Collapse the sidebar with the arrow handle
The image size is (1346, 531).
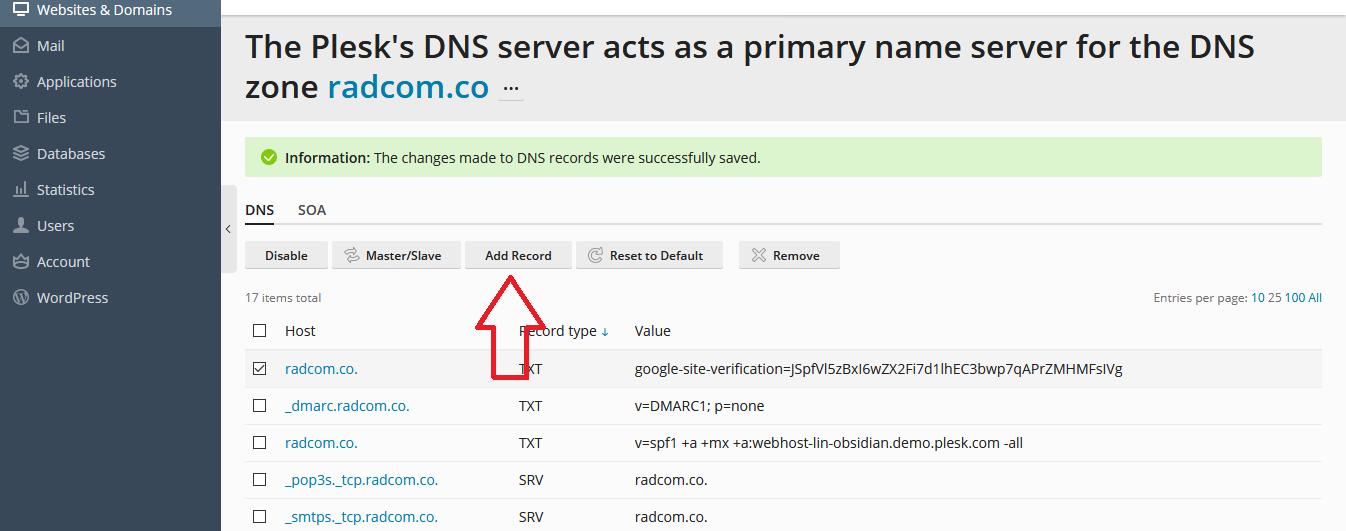229,229
